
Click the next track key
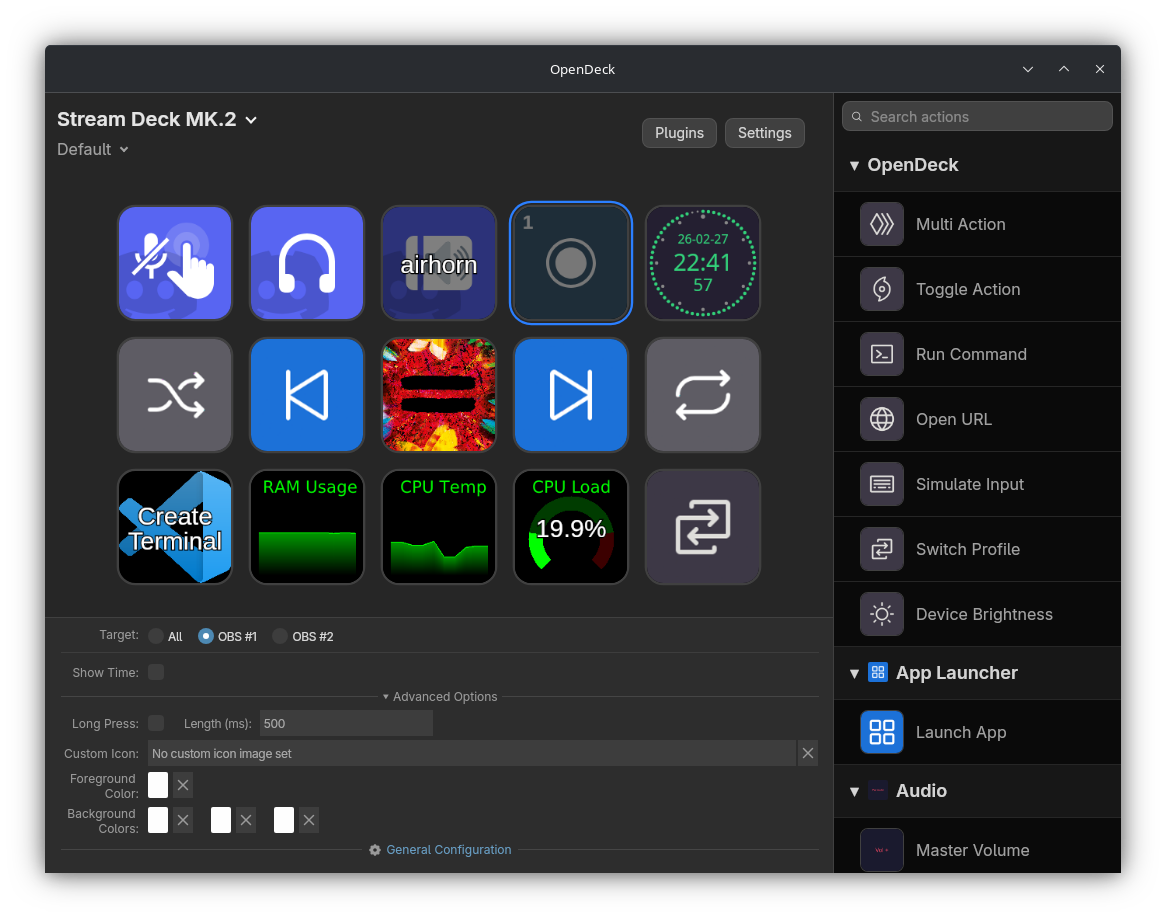pos(571,395)
